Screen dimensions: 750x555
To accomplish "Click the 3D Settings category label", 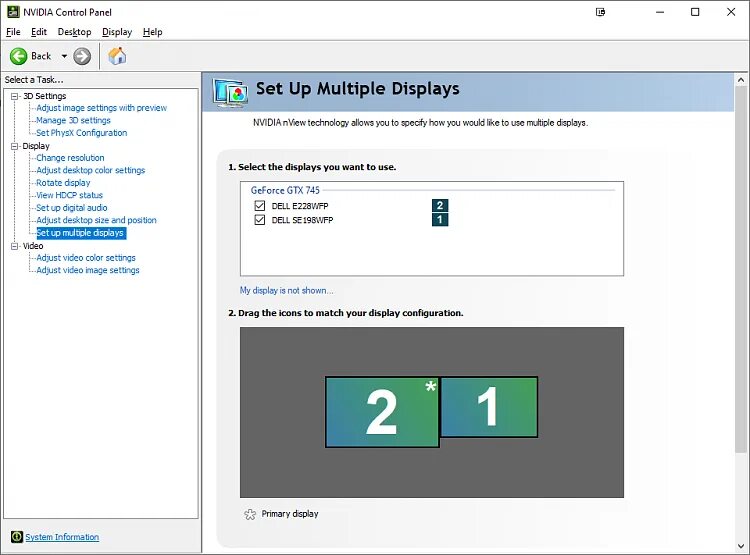I will coord(44,96).
